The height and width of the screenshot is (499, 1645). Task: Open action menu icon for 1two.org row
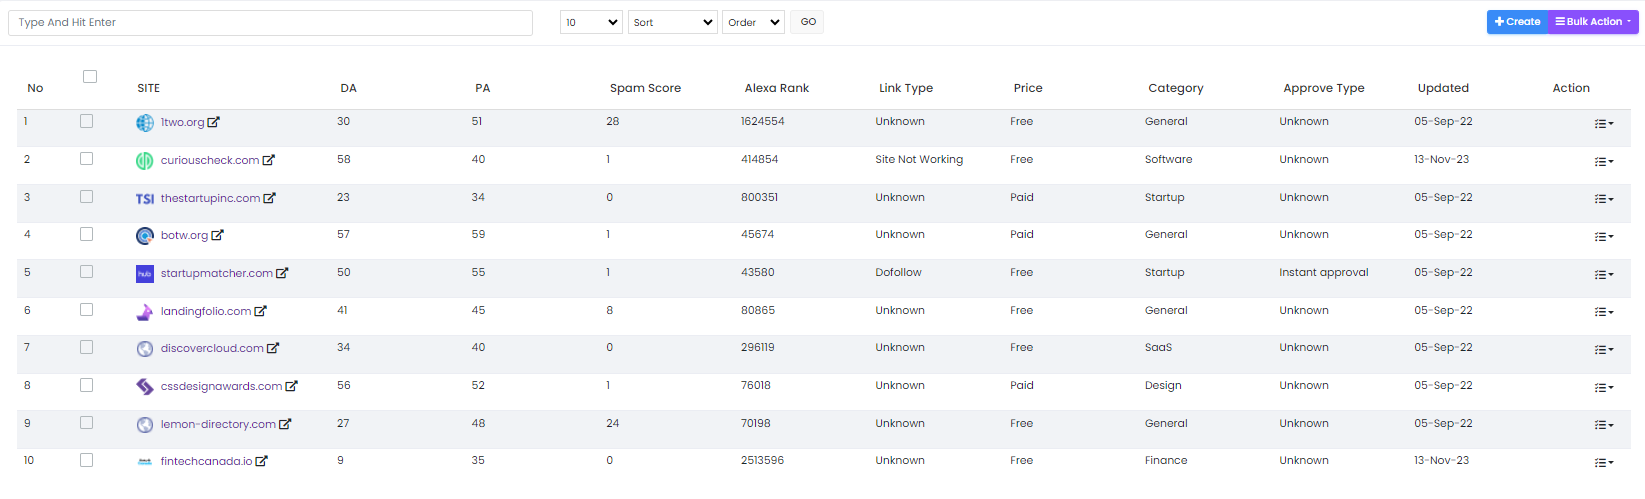click(1604, 124)
